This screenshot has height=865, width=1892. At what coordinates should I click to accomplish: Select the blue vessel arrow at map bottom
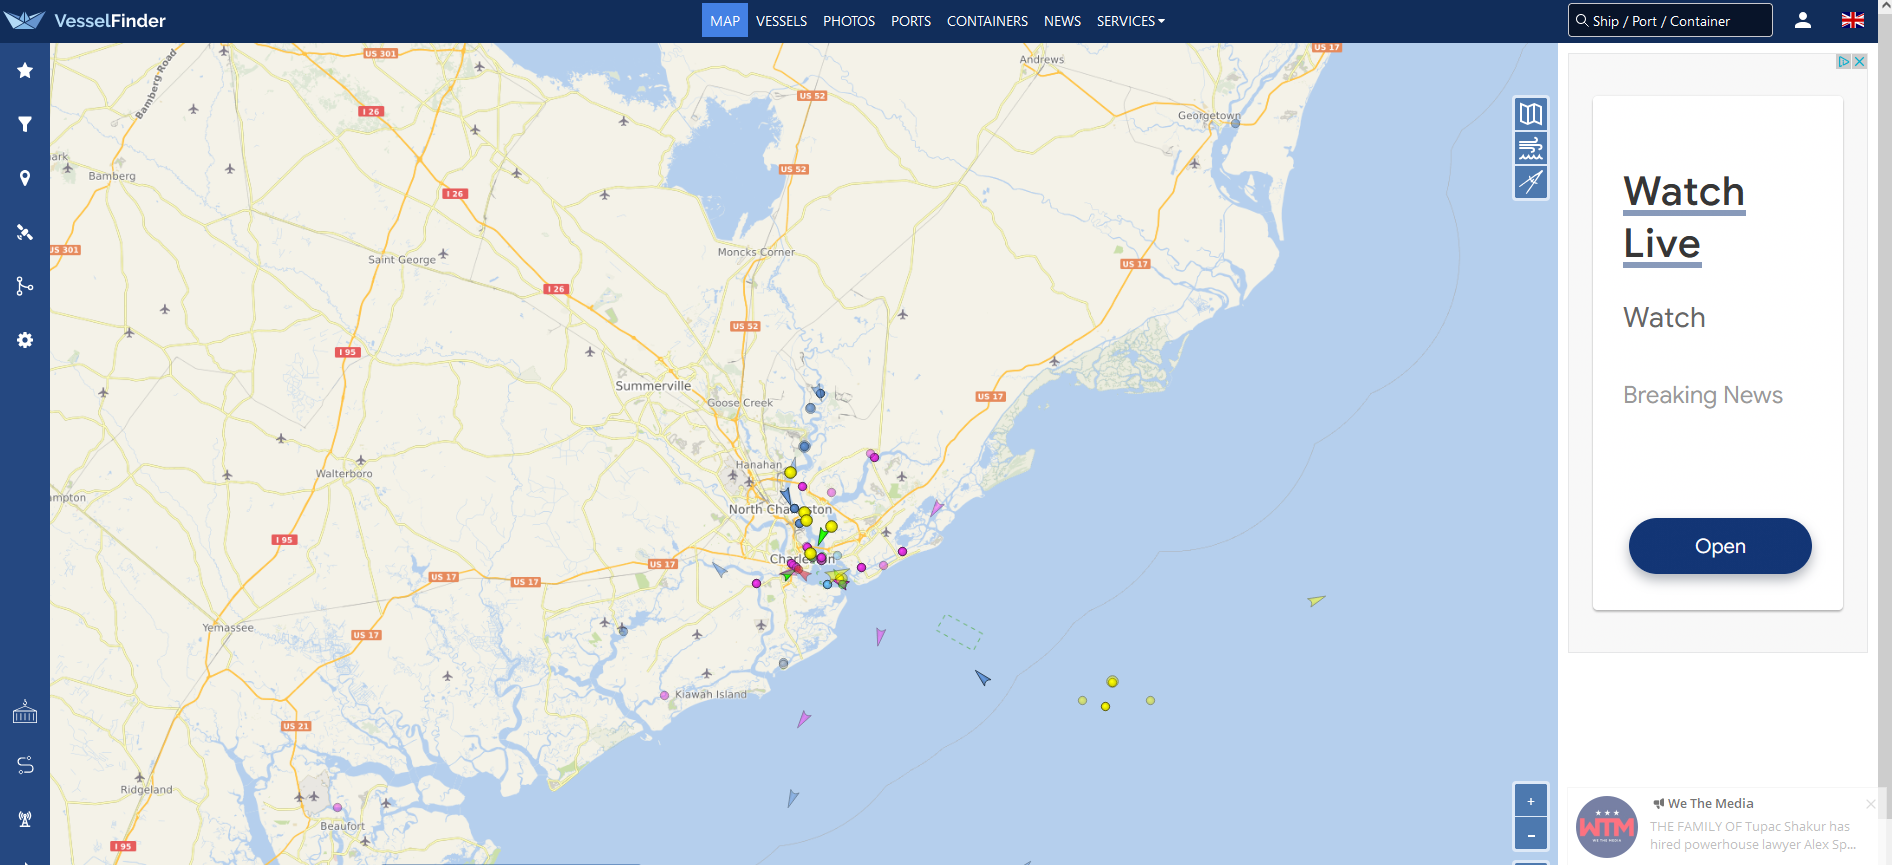point(792,798)
